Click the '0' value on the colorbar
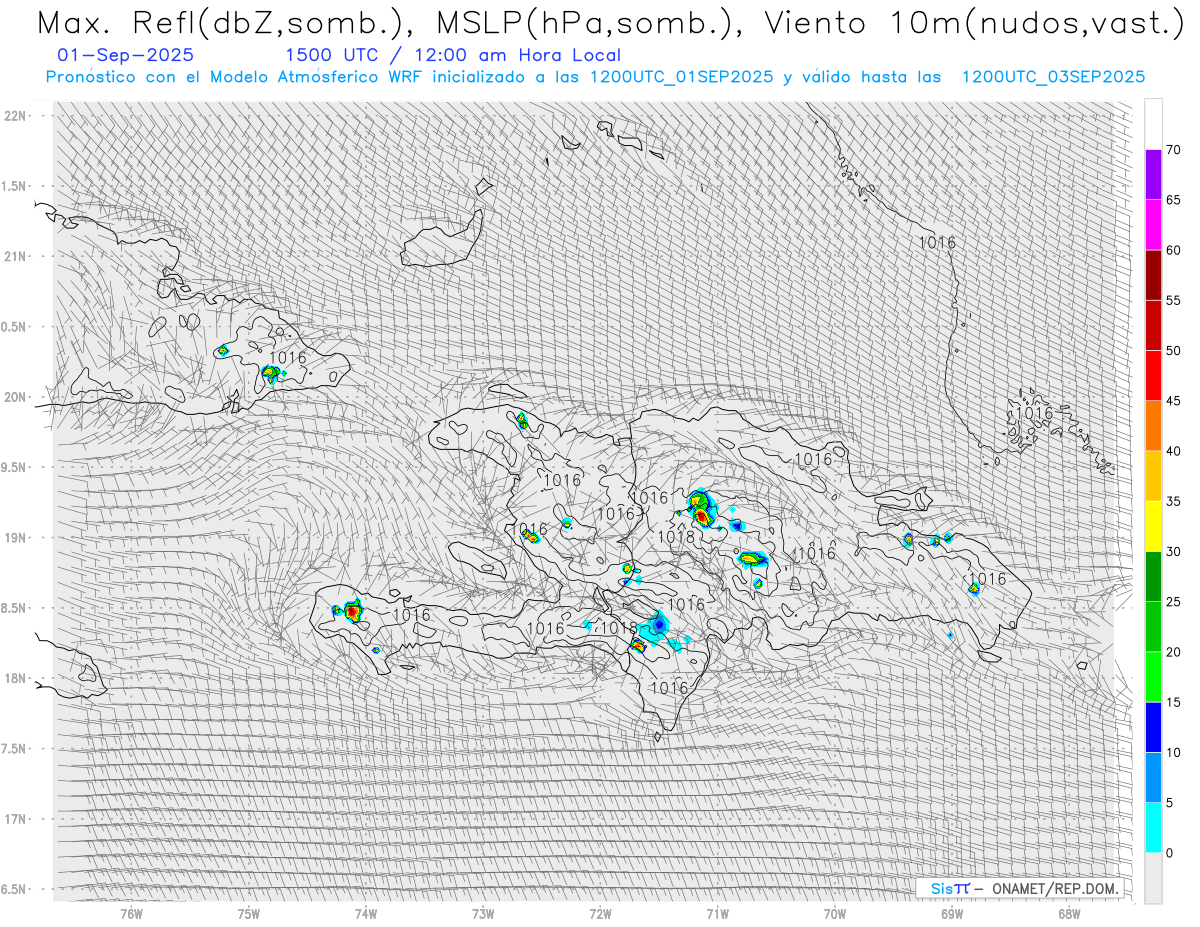 click(x=1169, y=853)
